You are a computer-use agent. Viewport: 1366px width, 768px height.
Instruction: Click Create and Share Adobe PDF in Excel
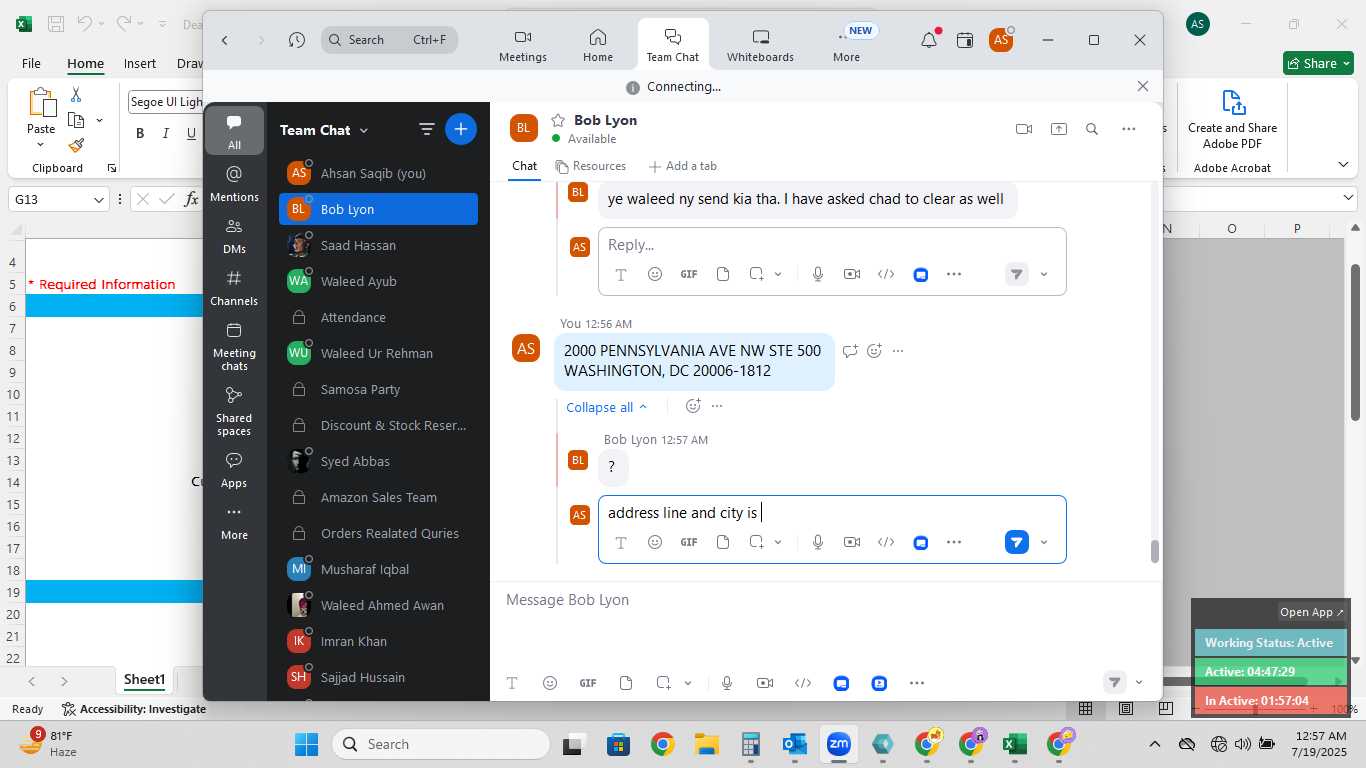coord(1232,120)
